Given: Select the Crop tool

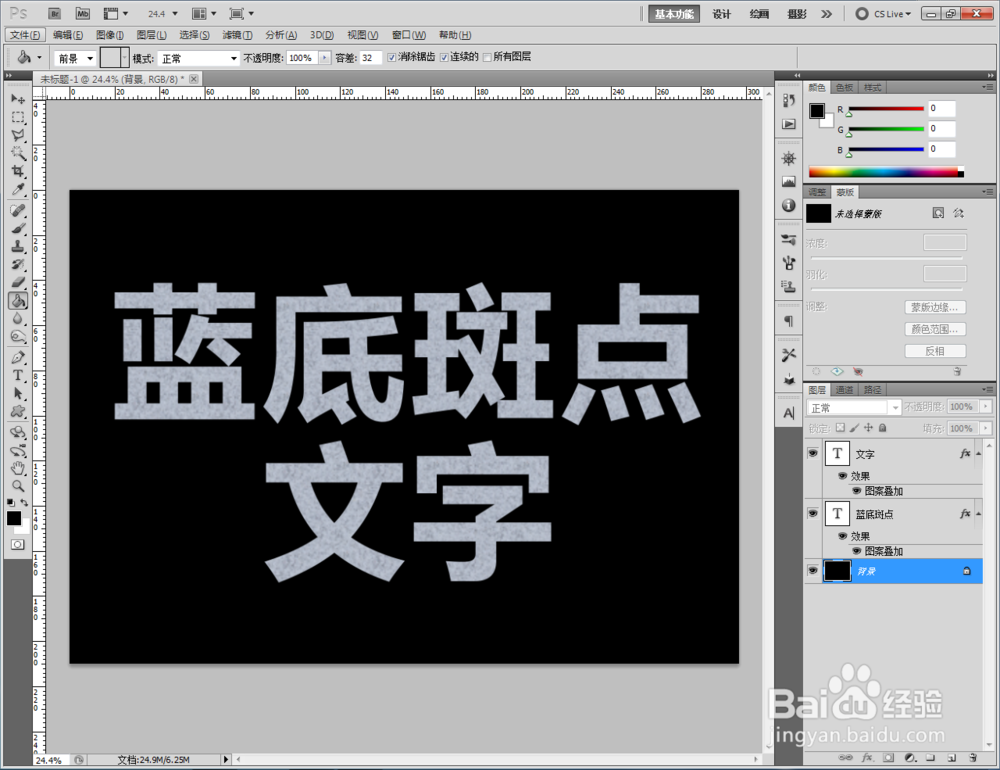Looking at the screenshot, I should [18, 171].
